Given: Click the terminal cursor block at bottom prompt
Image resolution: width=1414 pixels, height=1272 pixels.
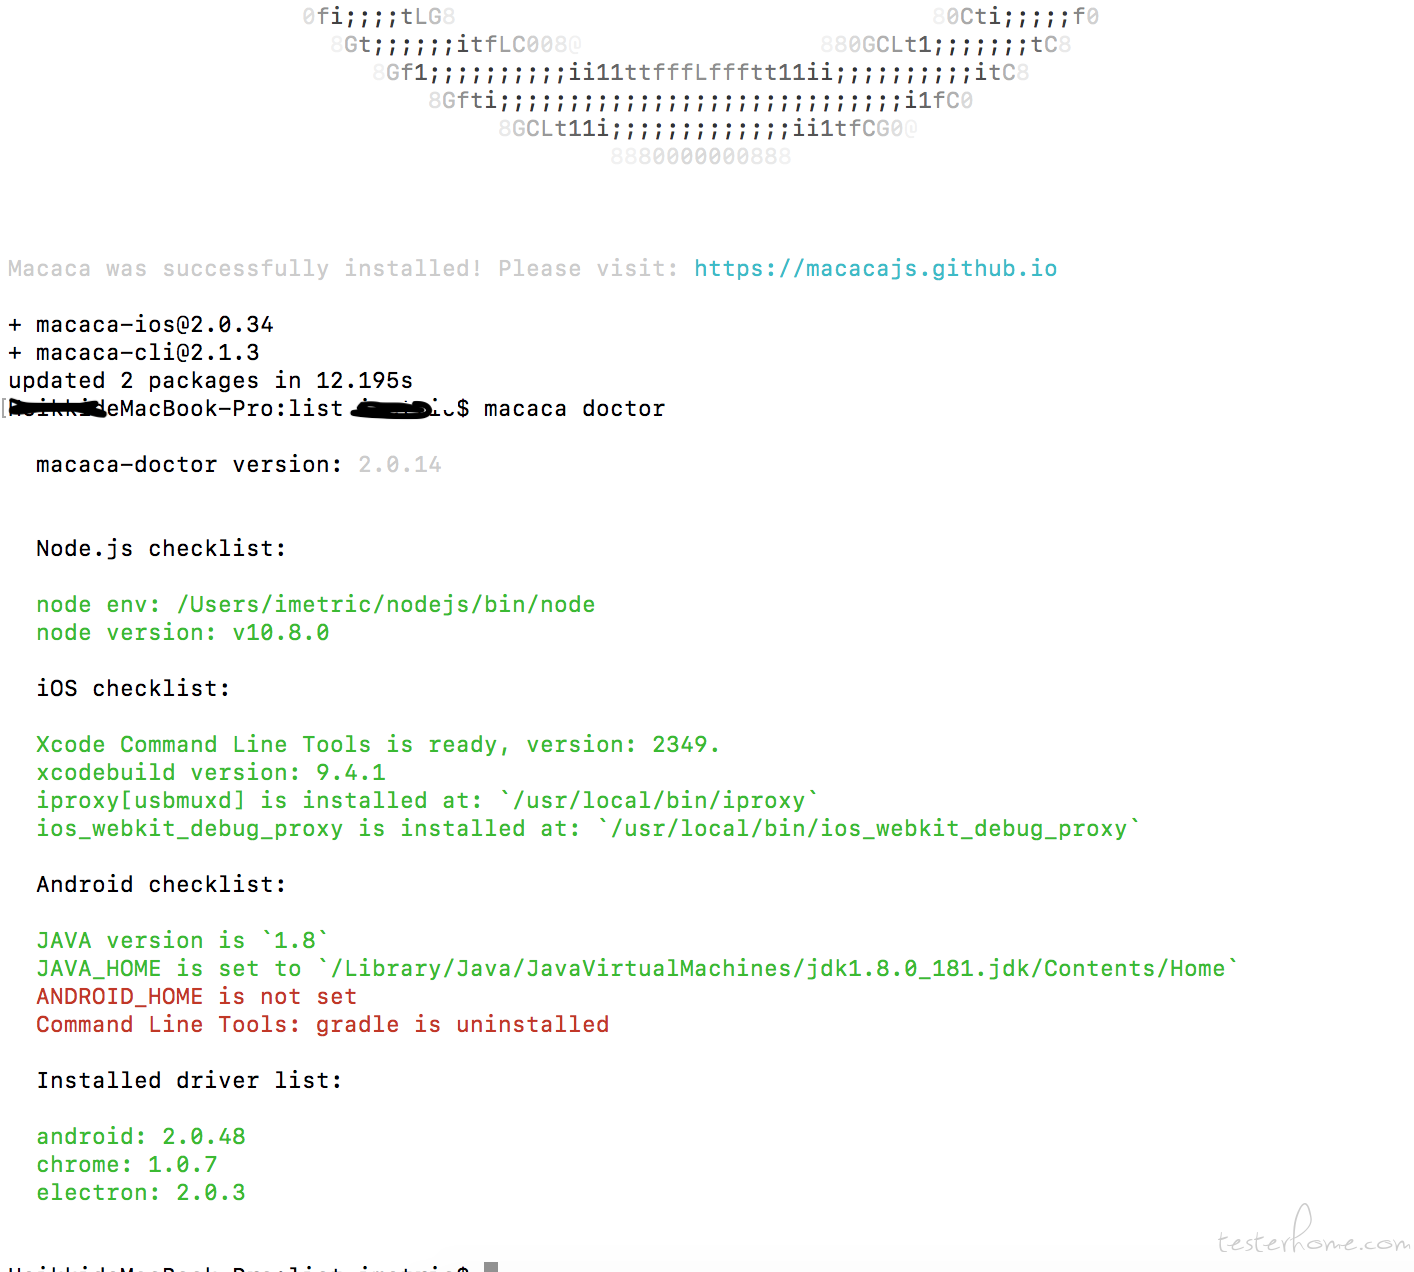Looking at the screenshot, I should (491, 1266).
